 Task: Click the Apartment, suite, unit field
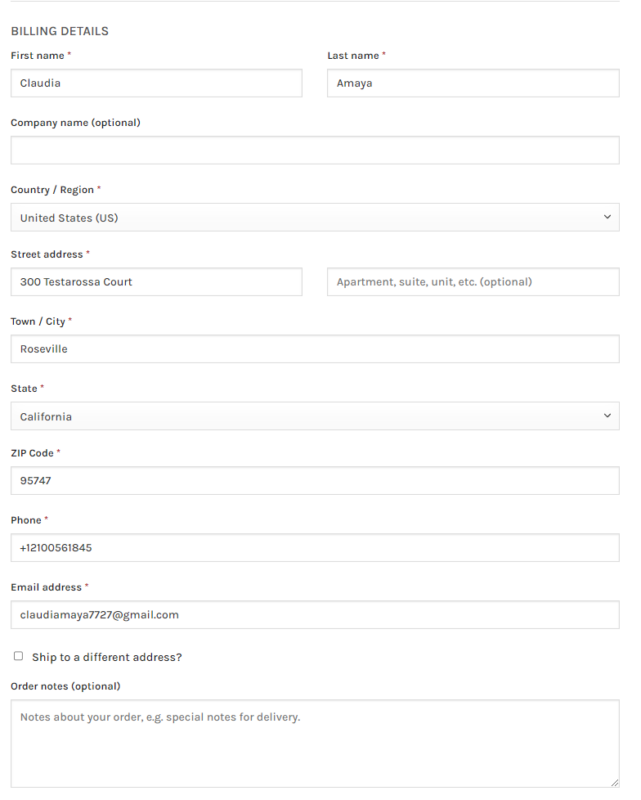473,282
